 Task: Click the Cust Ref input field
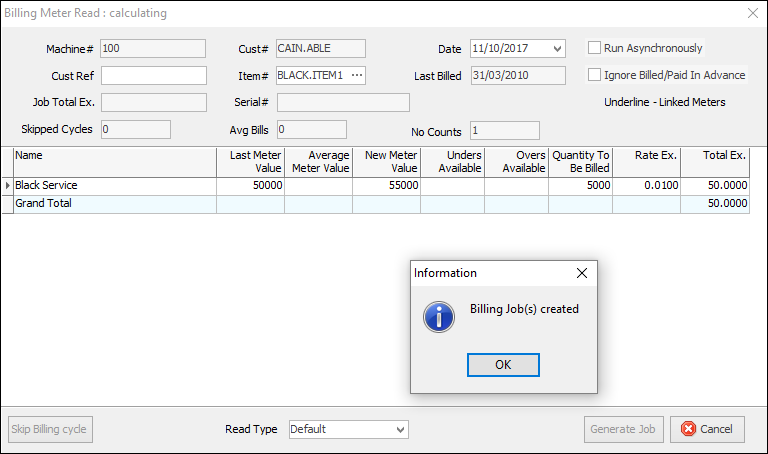click(153, 76)
